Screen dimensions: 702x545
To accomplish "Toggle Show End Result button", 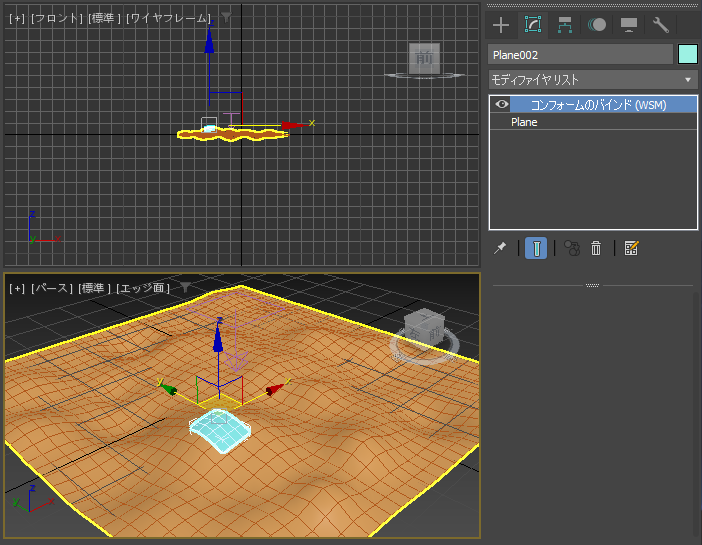I will [x=536, y=248].
